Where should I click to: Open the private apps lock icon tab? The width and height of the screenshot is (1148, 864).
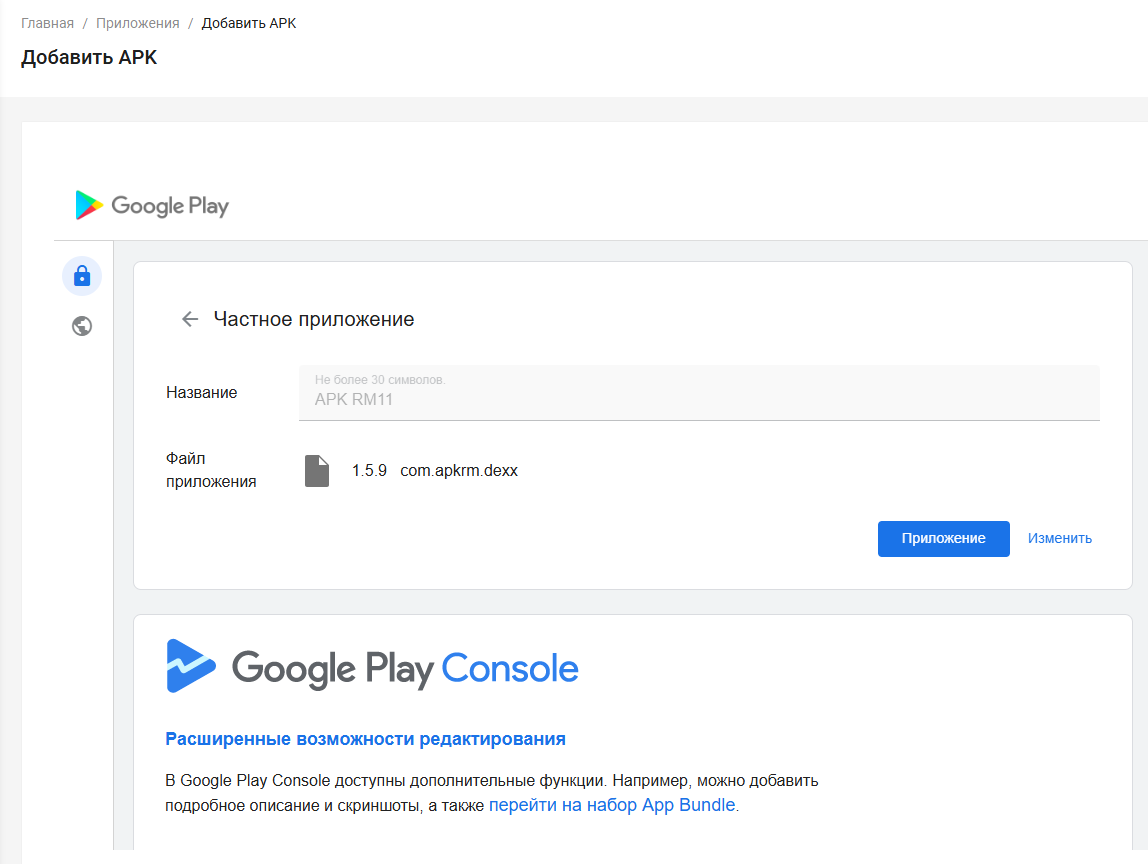(82, 276)
